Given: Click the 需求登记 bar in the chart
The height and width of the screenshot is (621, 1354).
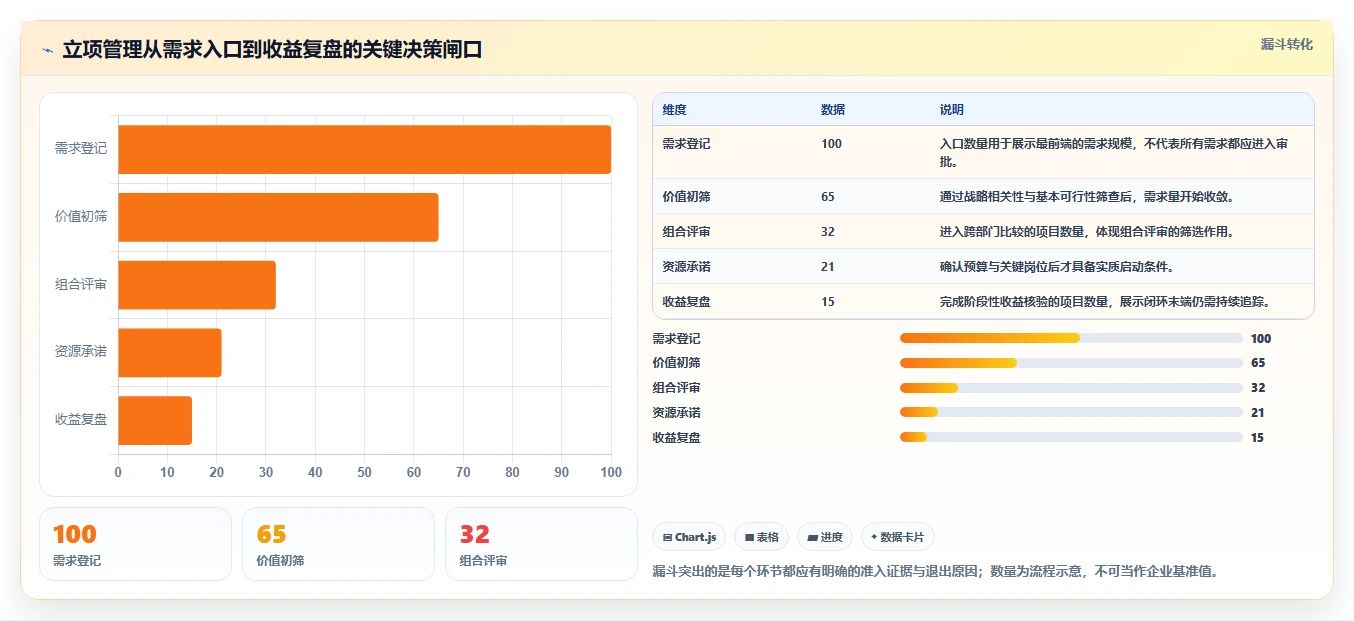Looking at the screenshot, I should pos(364,149).
